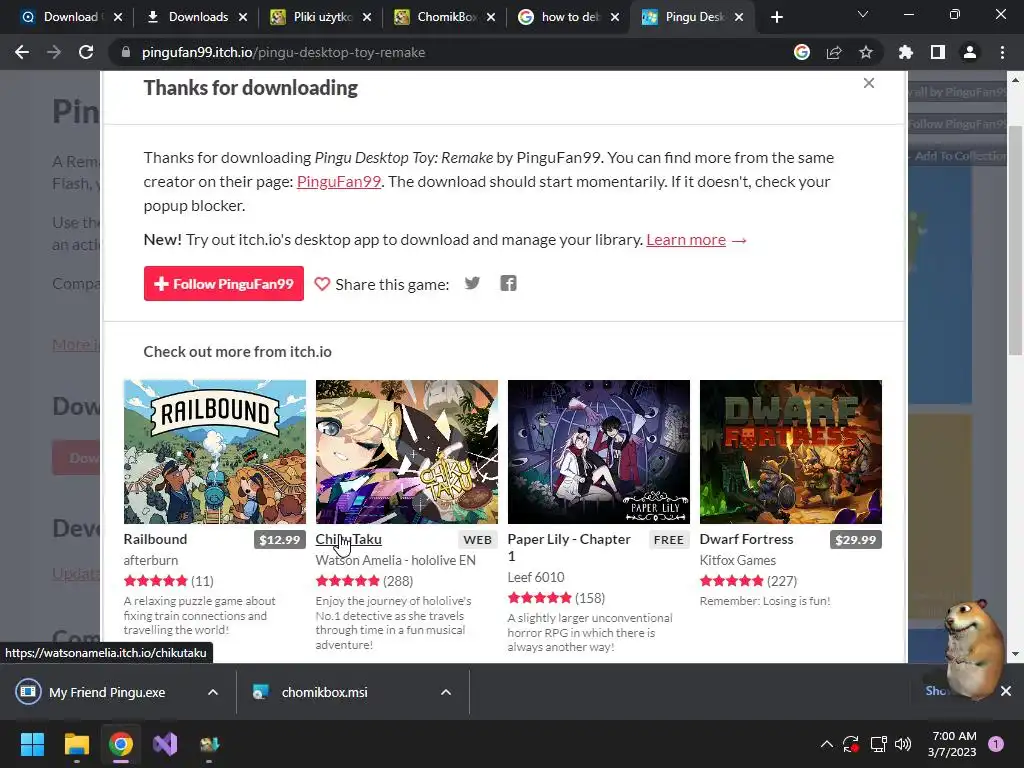Viewport: 1024px width, 768px height.
Task: Expand chomikbox.msi download options
Action: click(x=446, y=692)
